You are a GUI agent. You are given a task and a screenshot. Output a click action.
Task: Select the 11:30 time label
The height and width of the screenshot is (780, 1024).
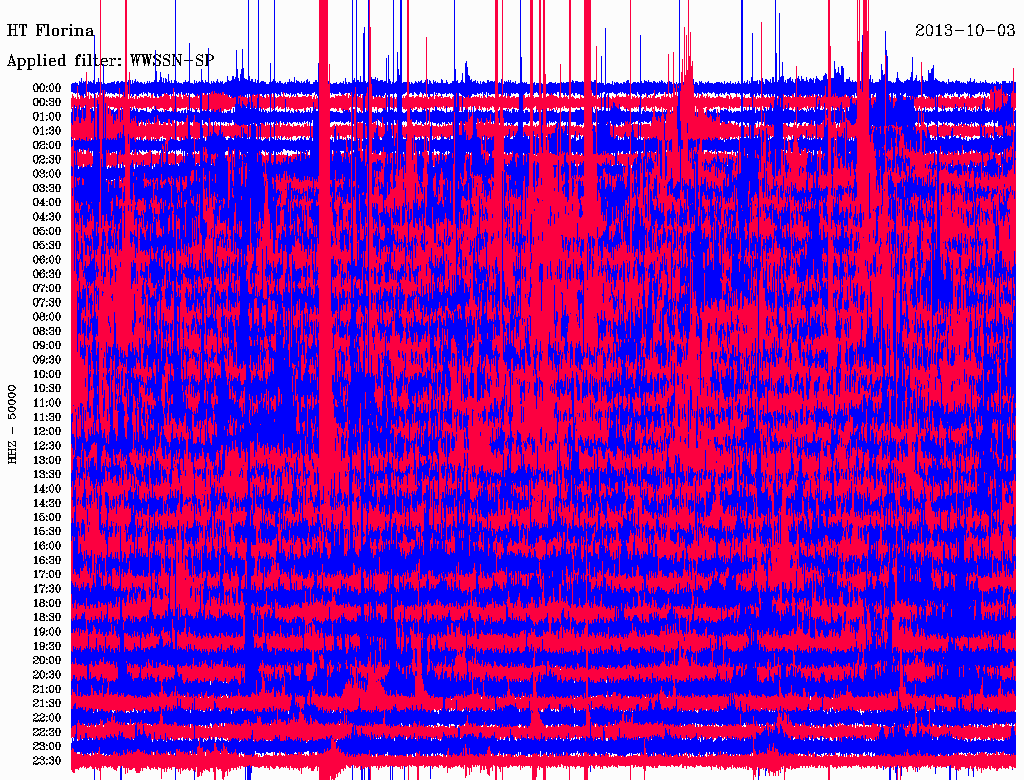tap(47, 417)
